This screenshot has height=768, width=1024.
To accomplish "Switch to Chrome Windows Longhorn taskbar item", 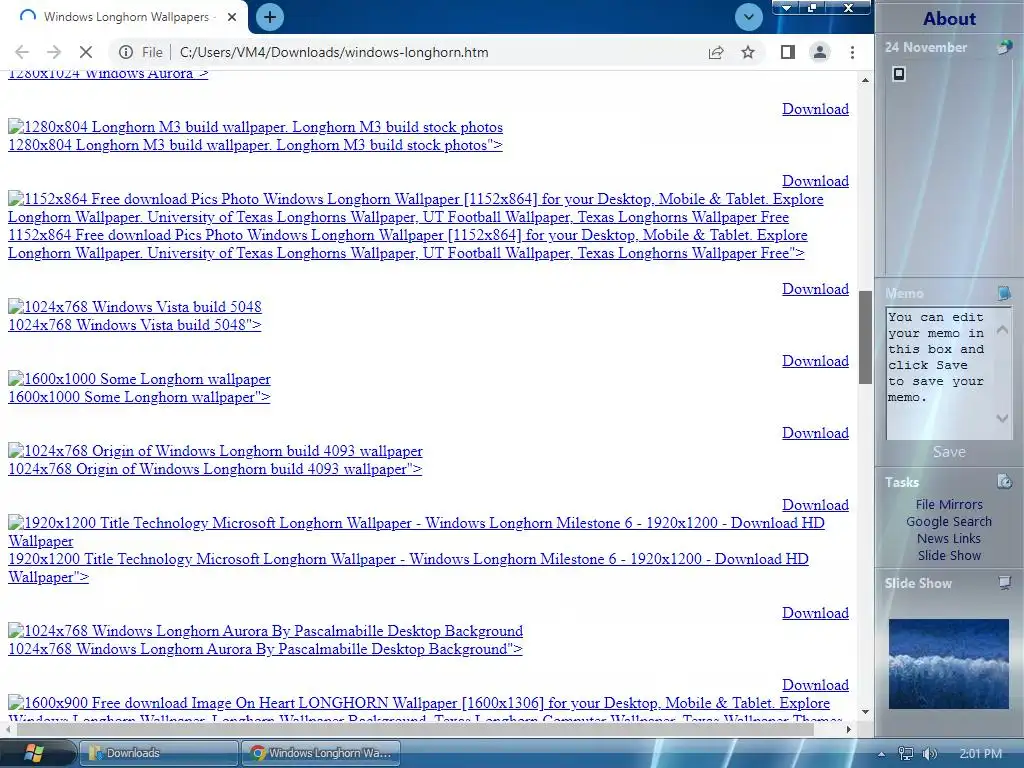I will pyautogui.click(x=321, y=753).
